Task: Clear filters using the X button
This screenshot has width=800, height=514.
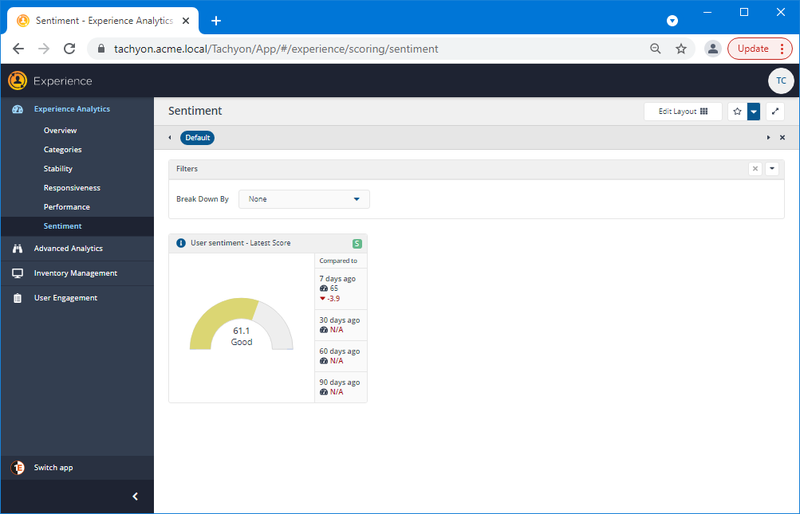Action: tap(755, 168)
